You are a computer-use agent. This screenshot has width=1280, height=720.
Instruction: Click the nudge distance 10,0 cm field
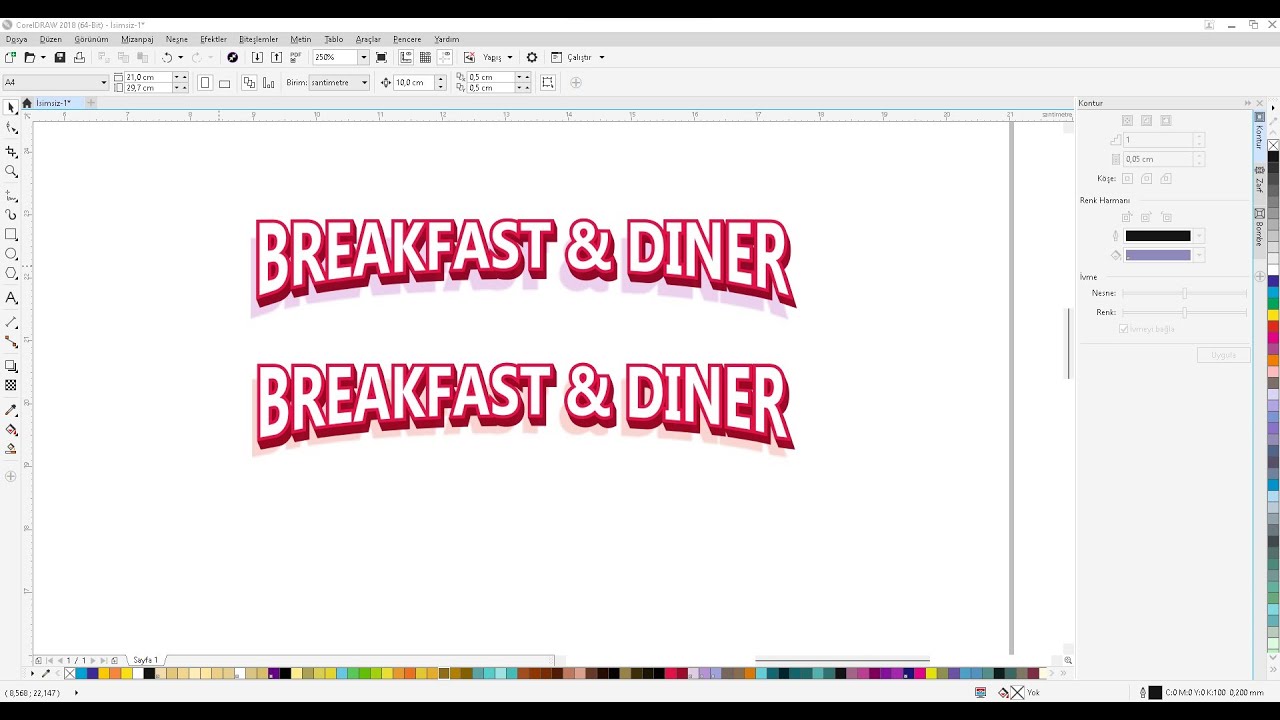tap(415, 82)
